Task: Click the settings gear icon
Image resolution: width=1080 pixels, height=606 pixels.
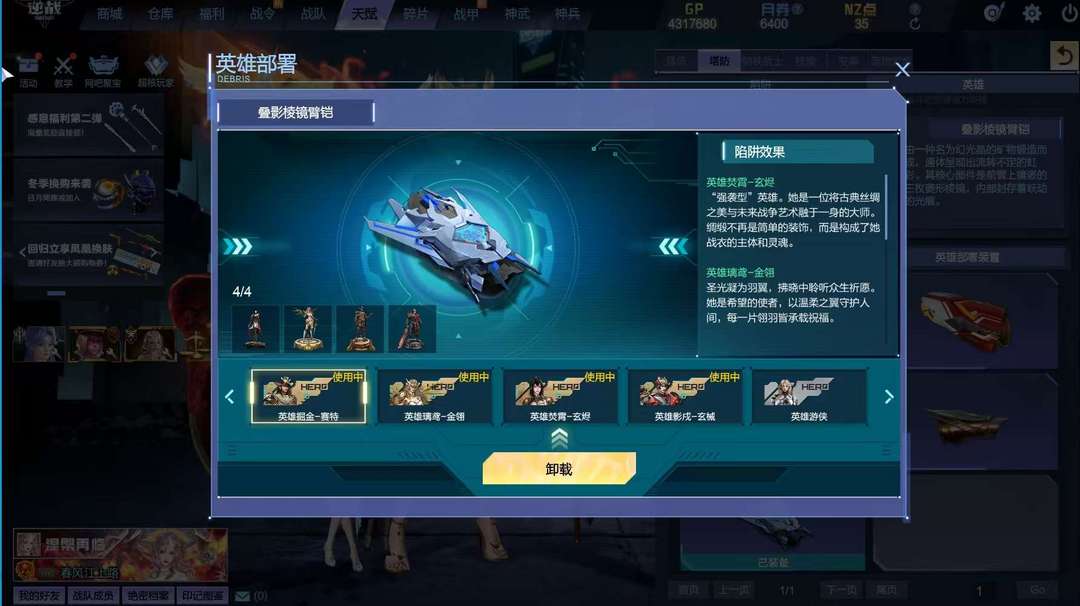Action: click(x=1032, y=13)
